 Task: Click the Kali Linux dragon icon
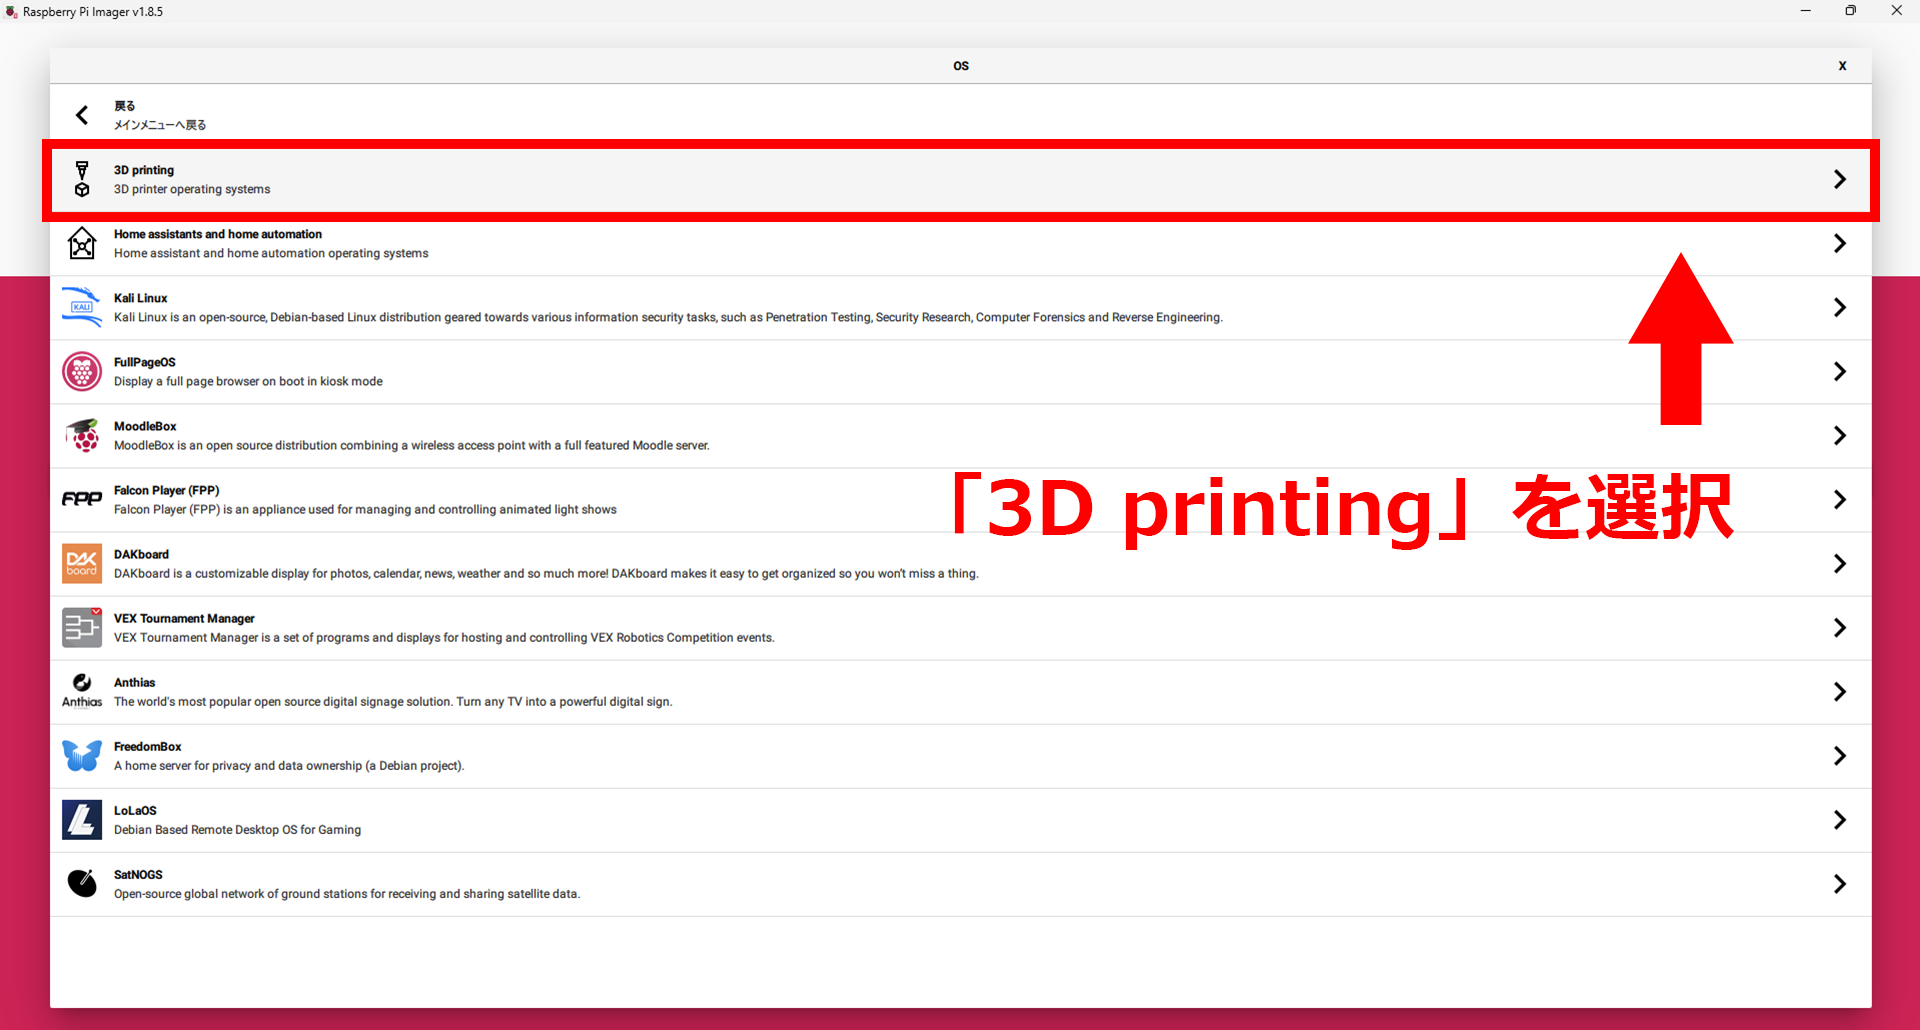[82, 307]
